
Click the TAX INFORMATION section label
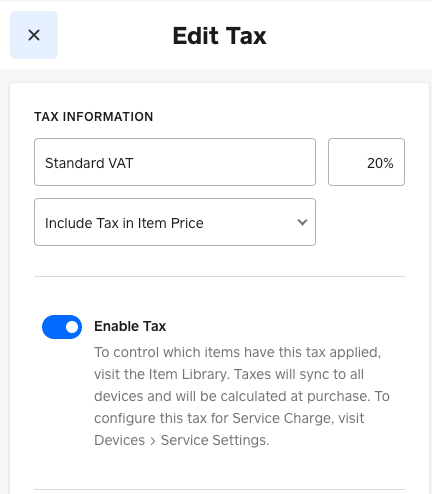coord(94,117)
